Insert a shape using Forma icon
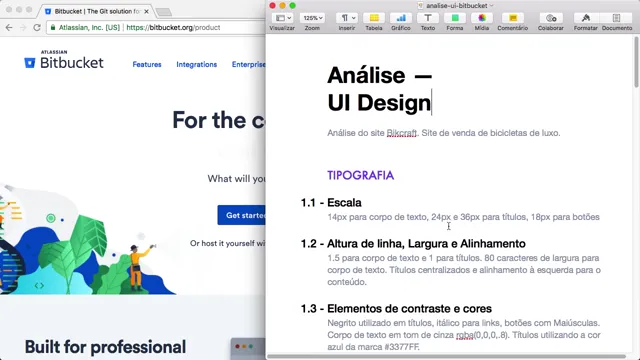 click(455, 18)
